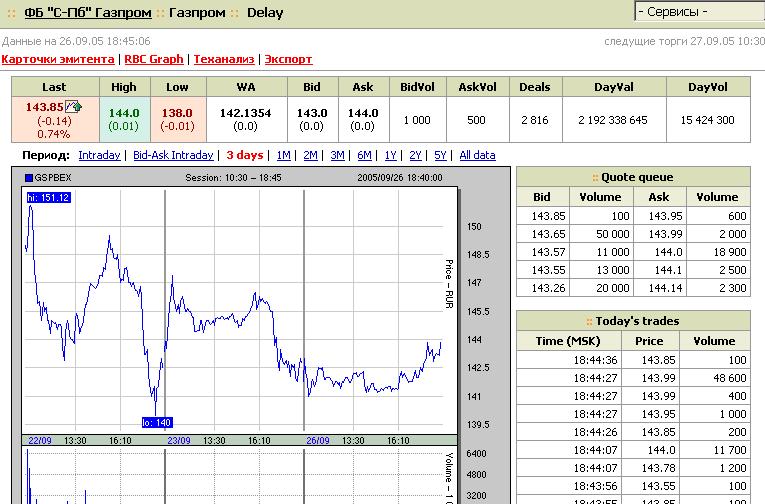Open Карточки эмитента link
765x504 pixels.
58,59
